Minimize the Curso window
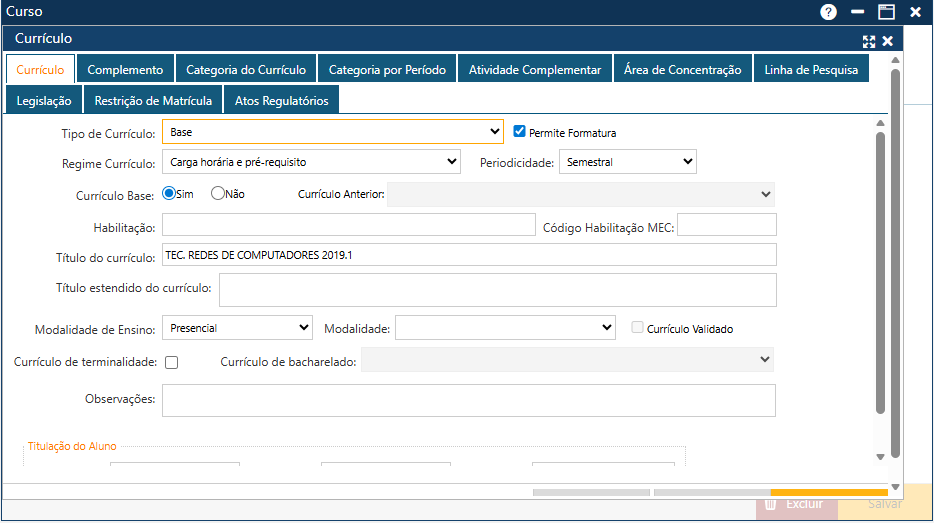The image size is (934, 523). point(857,12)
